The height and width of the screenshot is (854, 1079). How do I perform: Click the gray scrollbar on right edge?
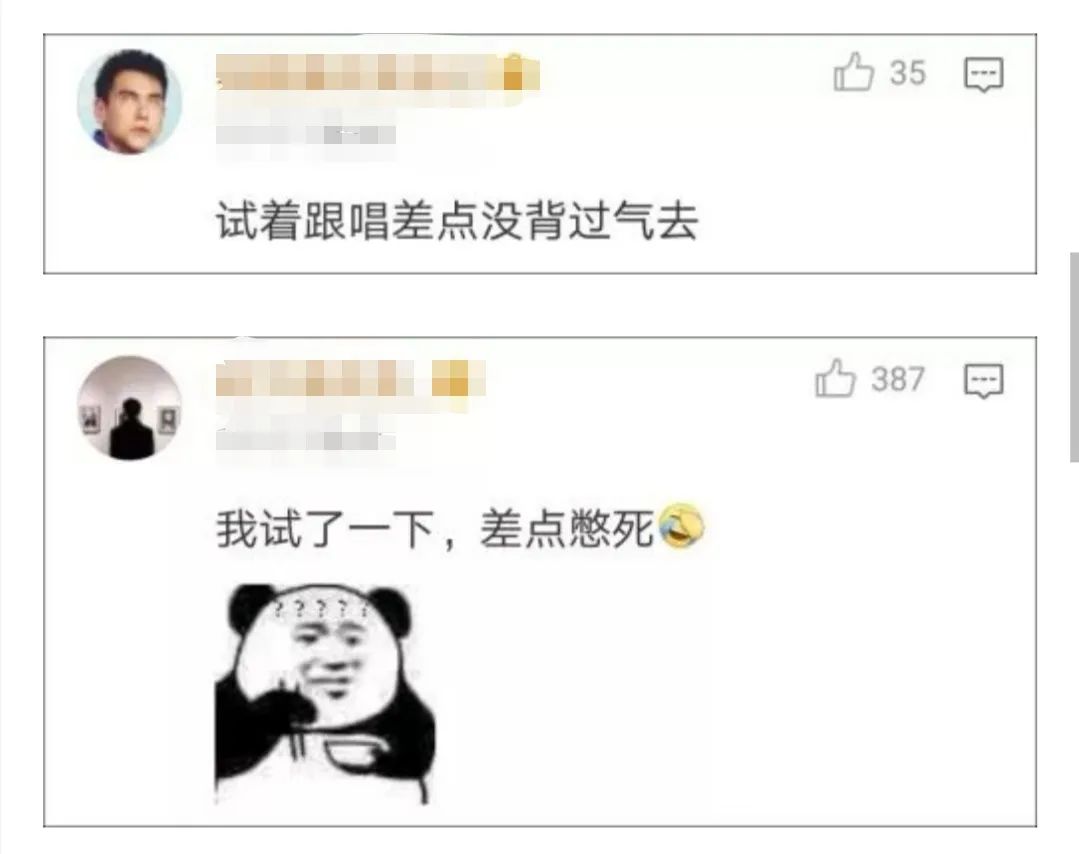tap(1074, 357)
